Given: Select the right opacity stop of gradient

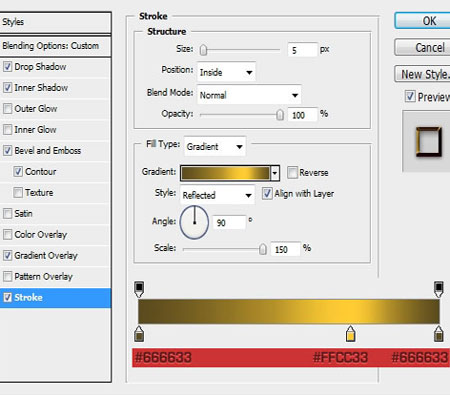Looking at the screenshot, I should 439,289.
